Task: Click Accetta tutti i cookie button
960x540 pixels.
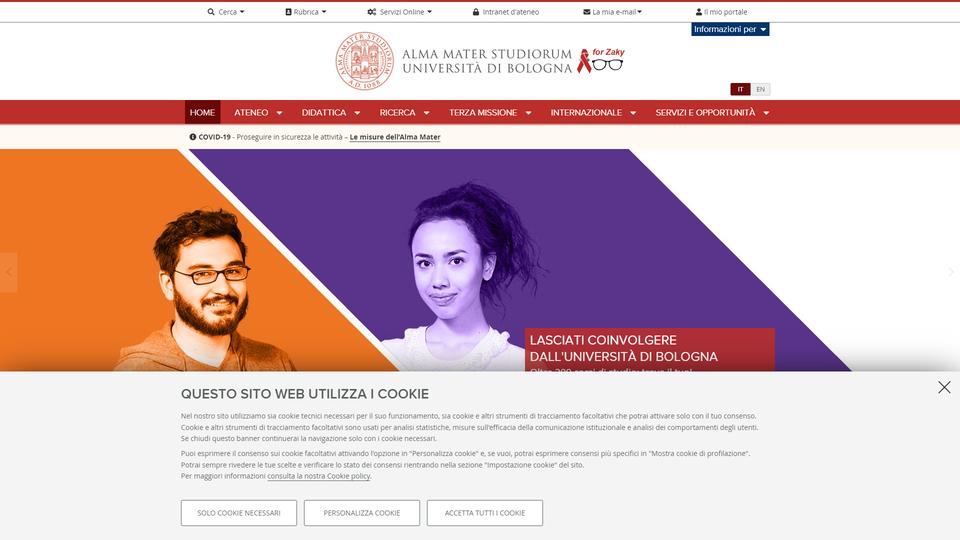Action: point(485,513)
